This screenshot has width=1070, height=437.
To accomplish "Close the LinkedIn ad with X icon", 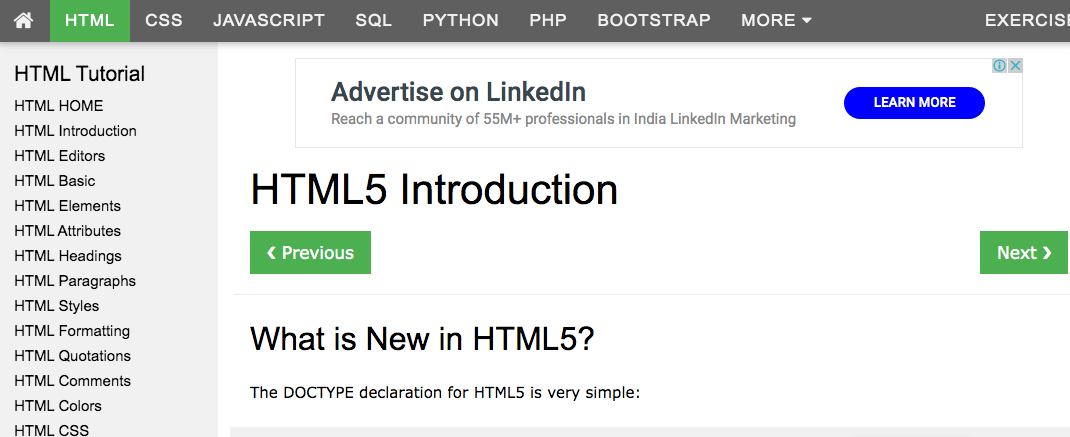I will [1015, 66].
